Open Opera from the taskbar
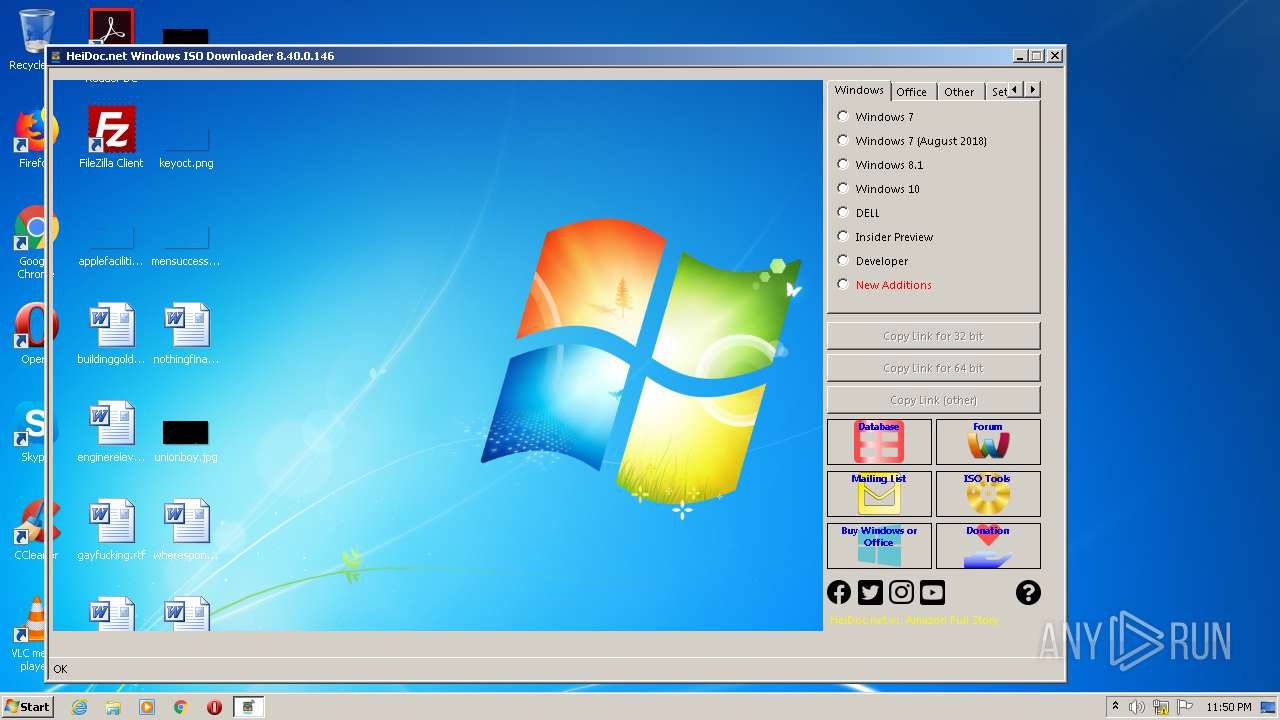Screen dimensions: 1280x720 [x=214, y=707]
